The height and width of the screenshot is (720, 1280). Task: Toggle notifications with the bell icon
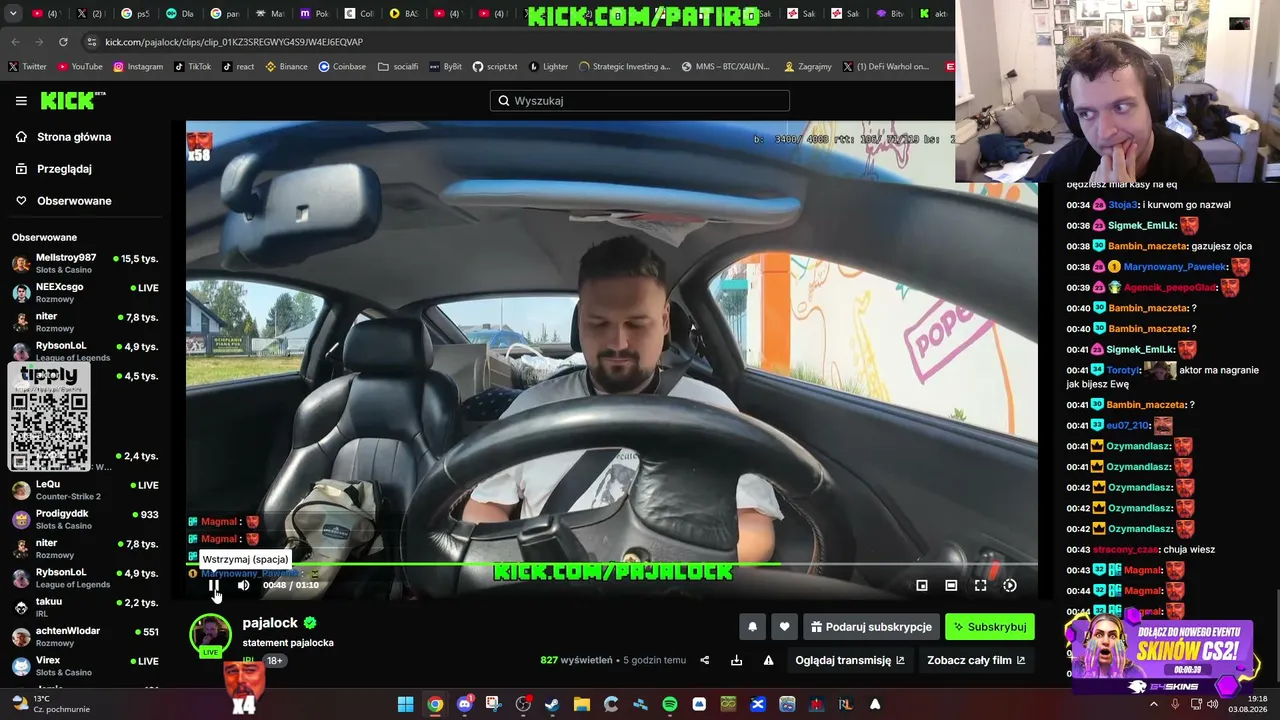[753, 627]
